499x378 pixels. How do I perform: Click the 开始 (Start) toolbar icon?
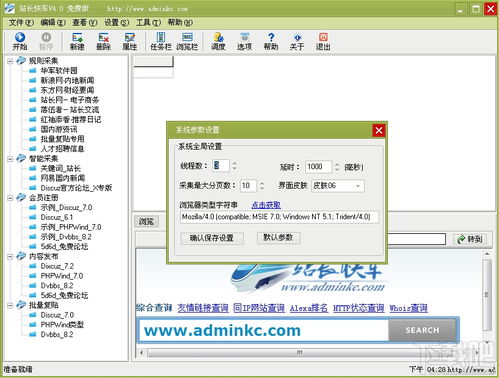(x=20, y=41)
